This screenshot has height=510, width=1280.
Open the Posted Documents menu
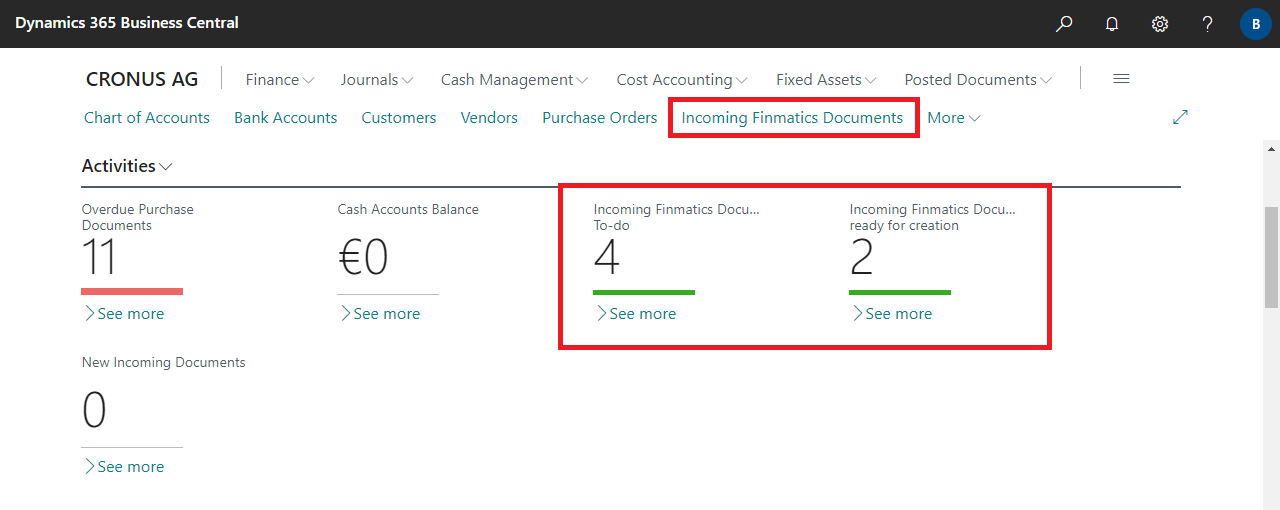click(977, 79)
